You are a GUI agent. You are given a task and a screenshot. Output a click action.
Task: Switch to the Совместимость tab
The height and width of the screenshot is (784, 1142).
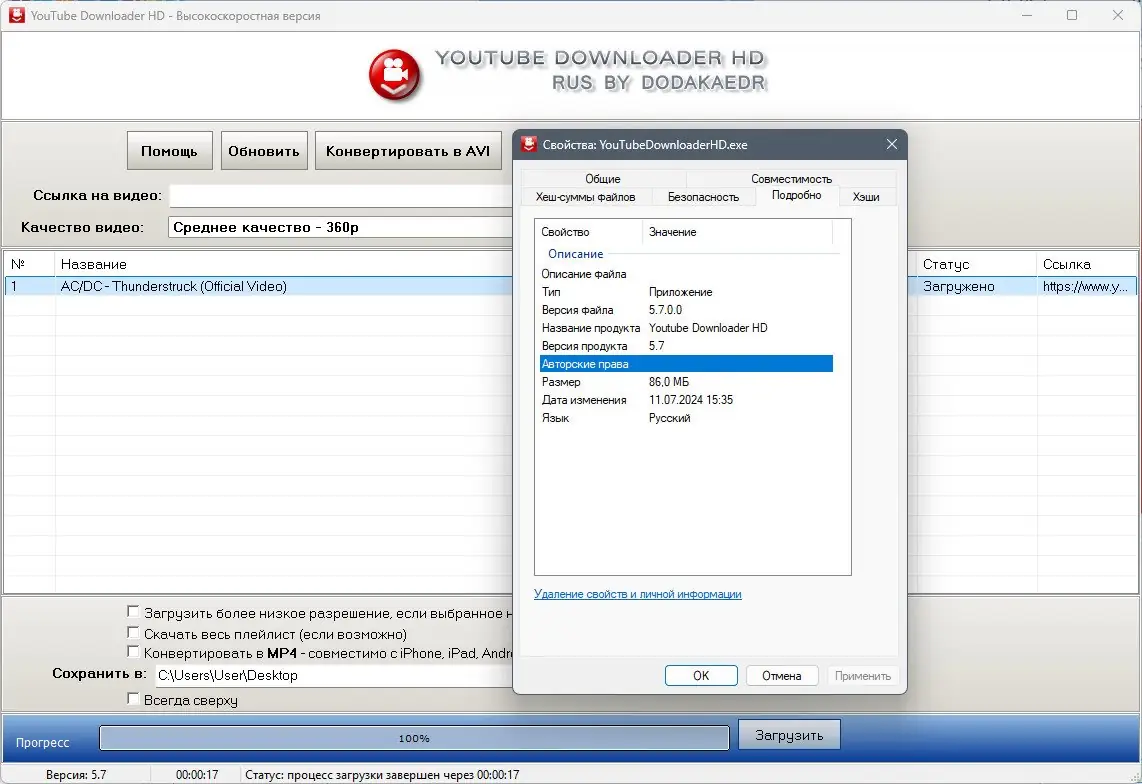click(791, 179)
